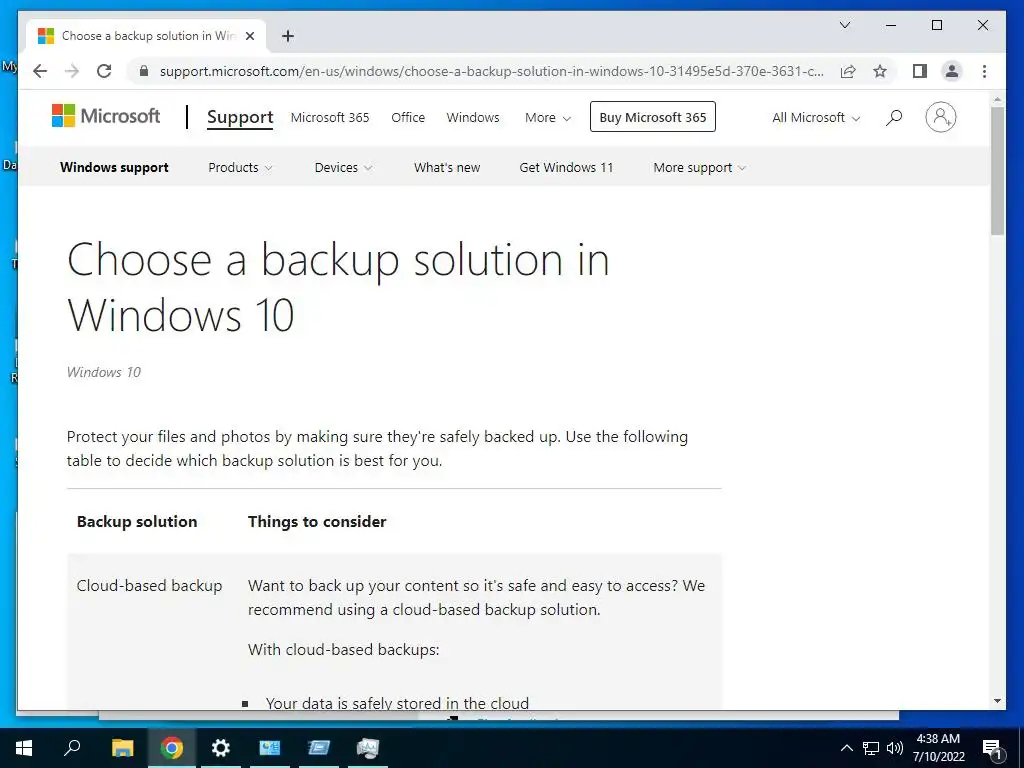
Task: Show hidden tray icons chevron
Action: [x=846, y=748]
